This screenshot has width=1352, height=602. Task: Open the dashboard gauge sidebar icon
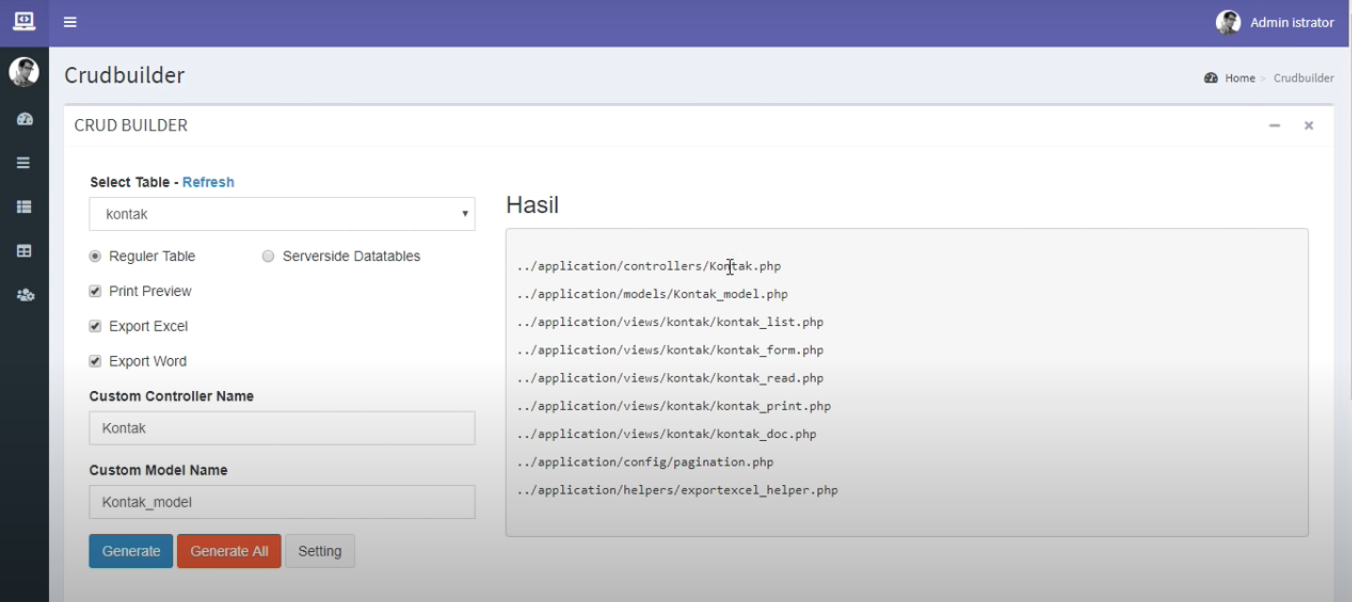click(x=25, y=119)
